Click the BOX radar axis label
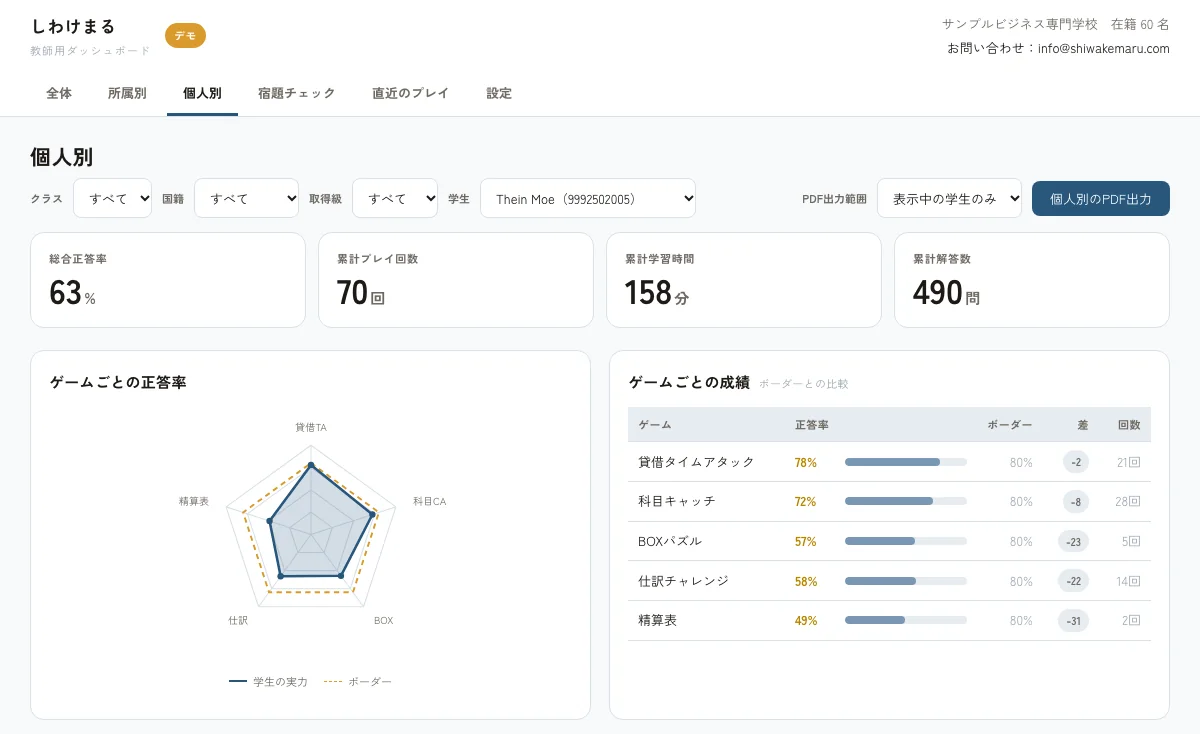Screen dimensions: 1200x734 tap(384, 620)
